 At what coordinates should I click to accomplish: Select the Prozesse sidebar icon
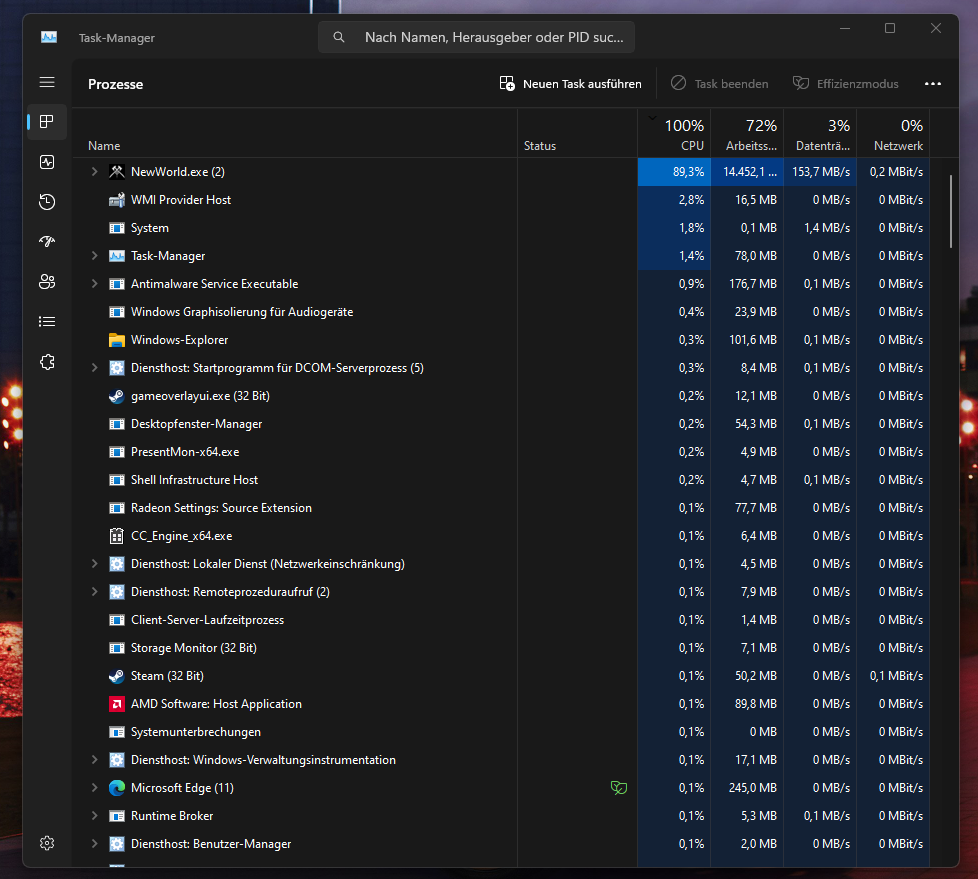(x=47, y=122)
